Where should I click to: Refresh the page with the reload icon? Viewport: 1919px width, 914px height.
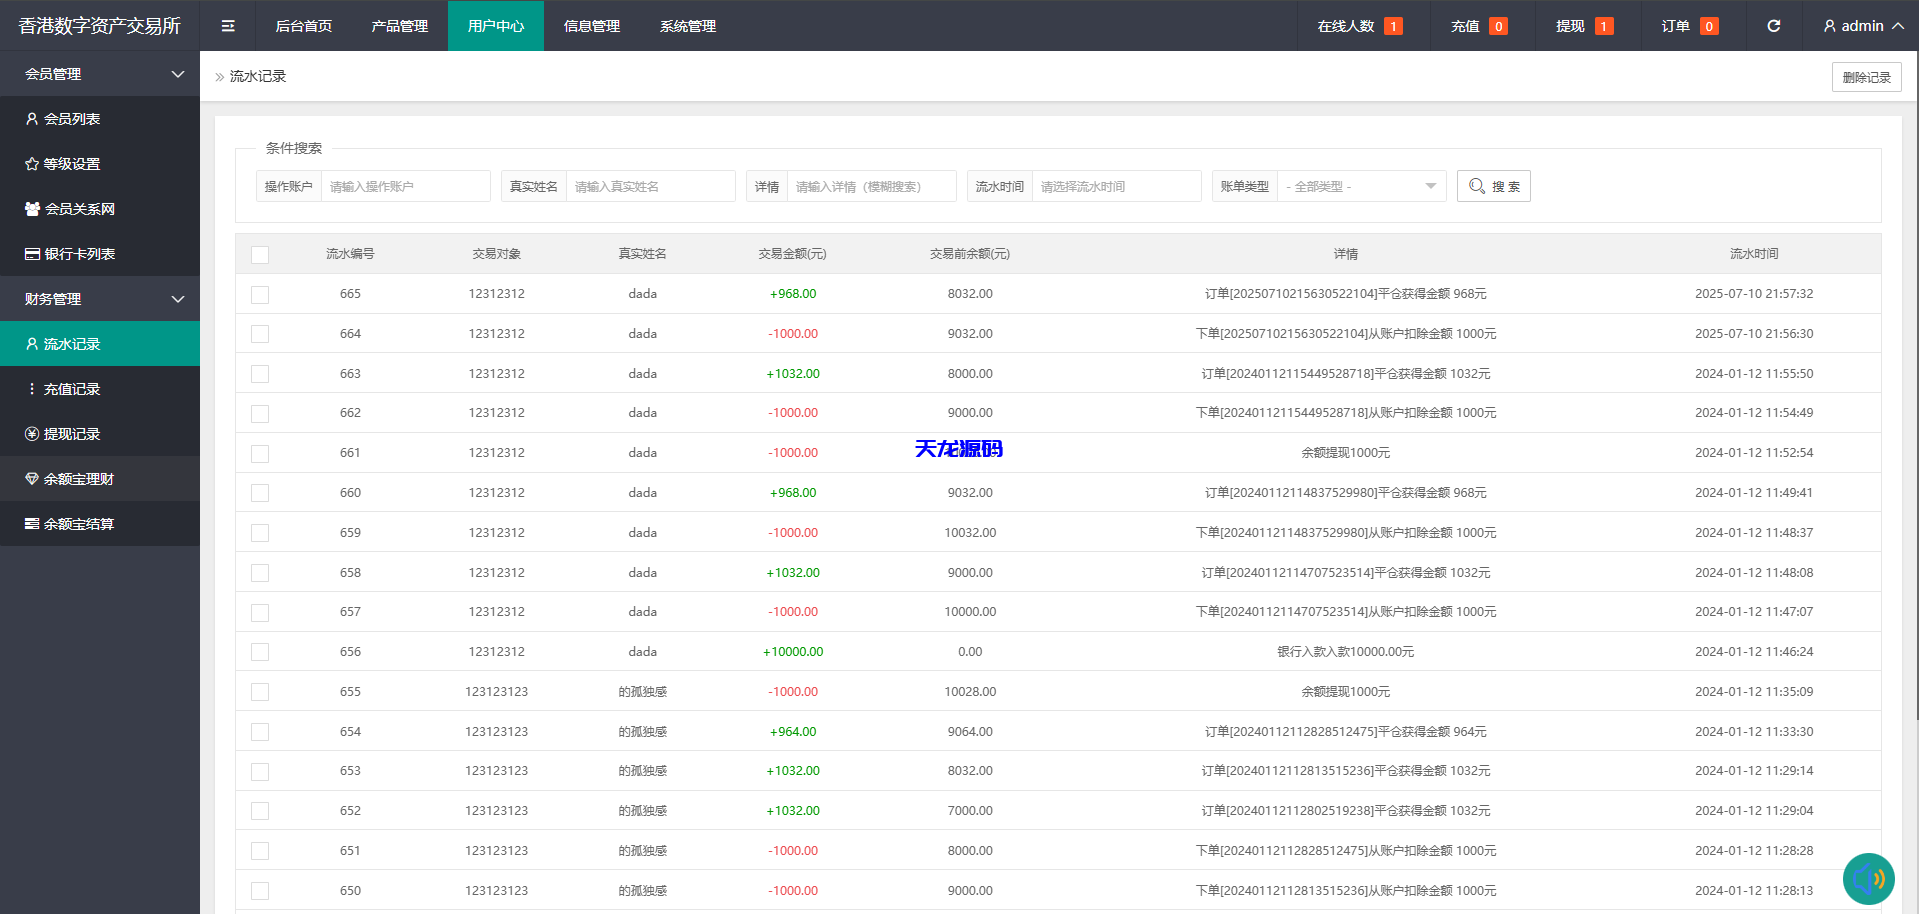[x=1773, y=26]
